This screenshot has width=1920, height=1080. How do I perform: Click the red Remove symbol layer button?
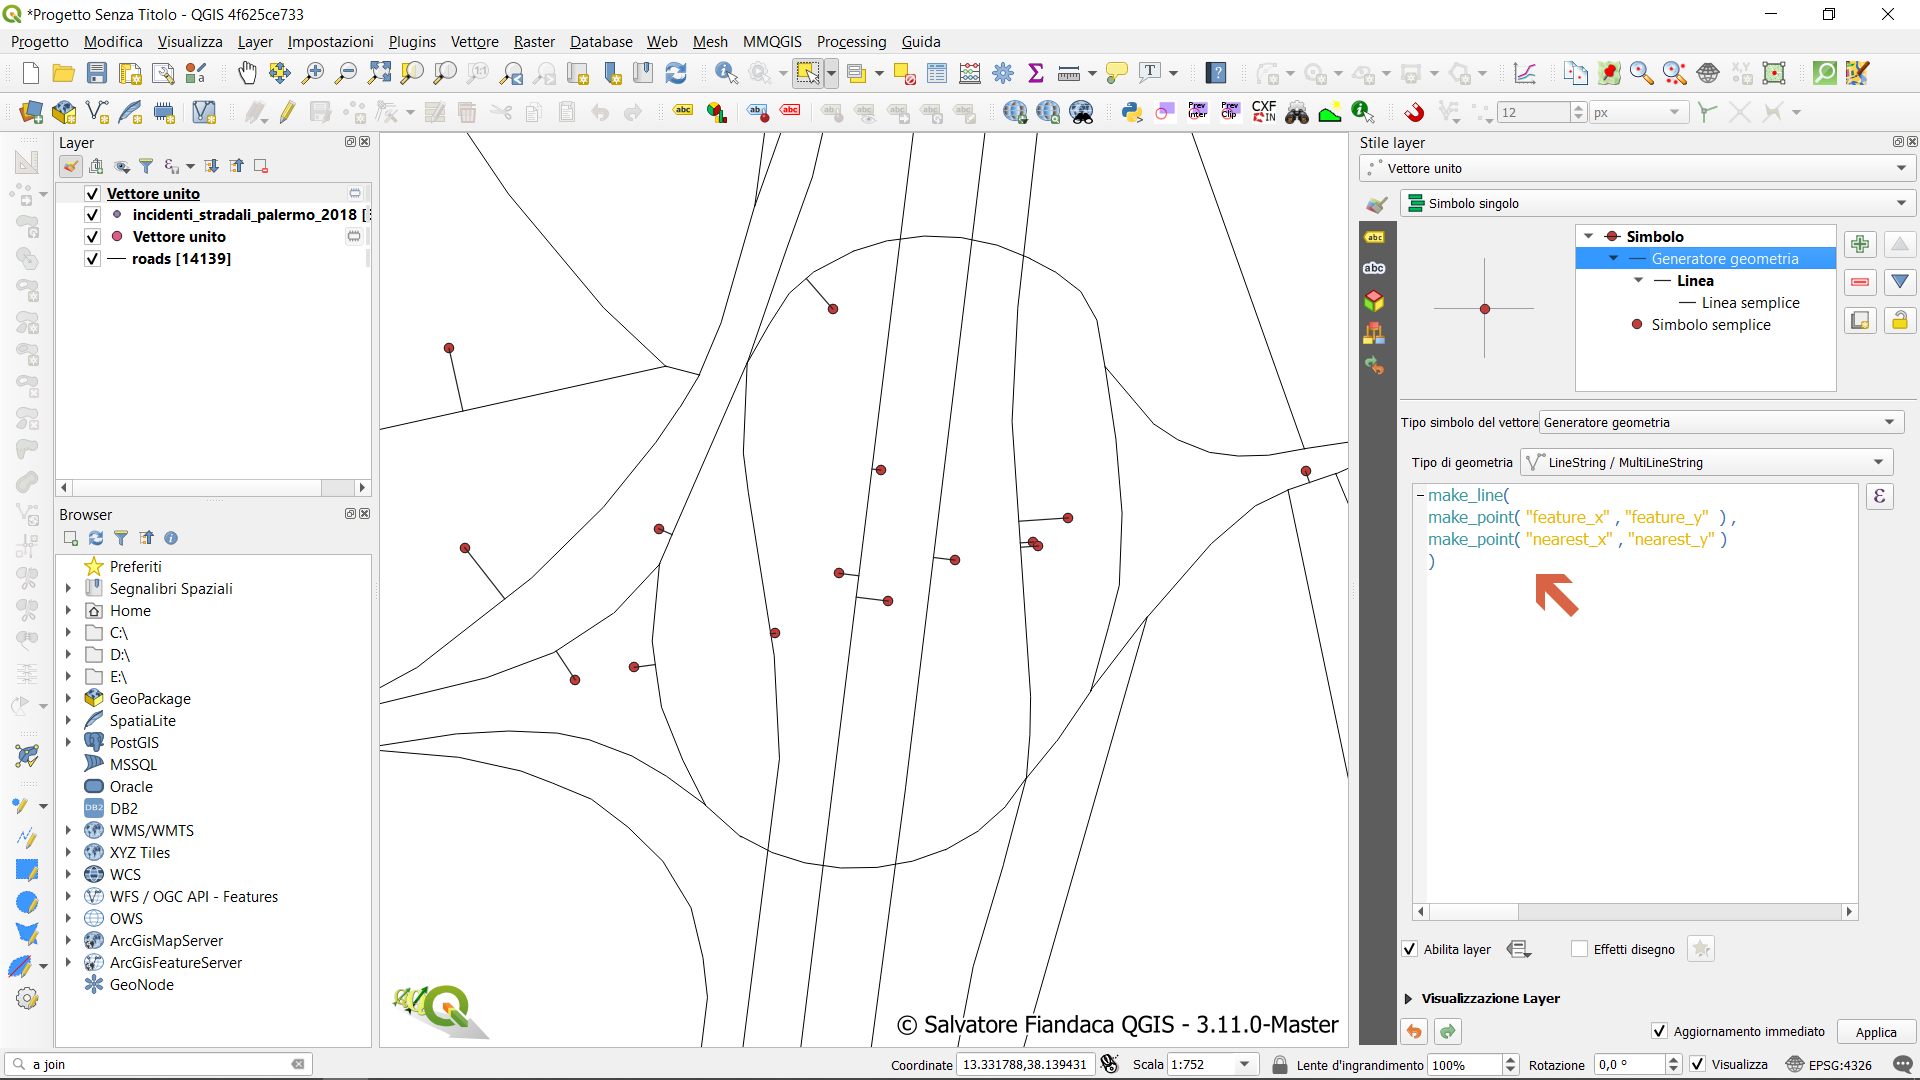(1860, 282)
